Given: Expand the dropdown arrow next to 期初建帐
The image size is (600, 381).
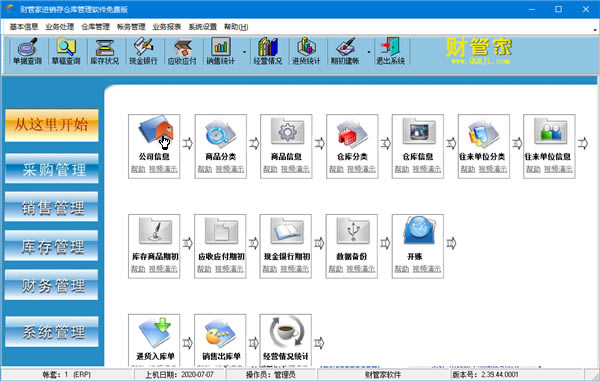Looking at the screenshot, I should pos(368,52).
